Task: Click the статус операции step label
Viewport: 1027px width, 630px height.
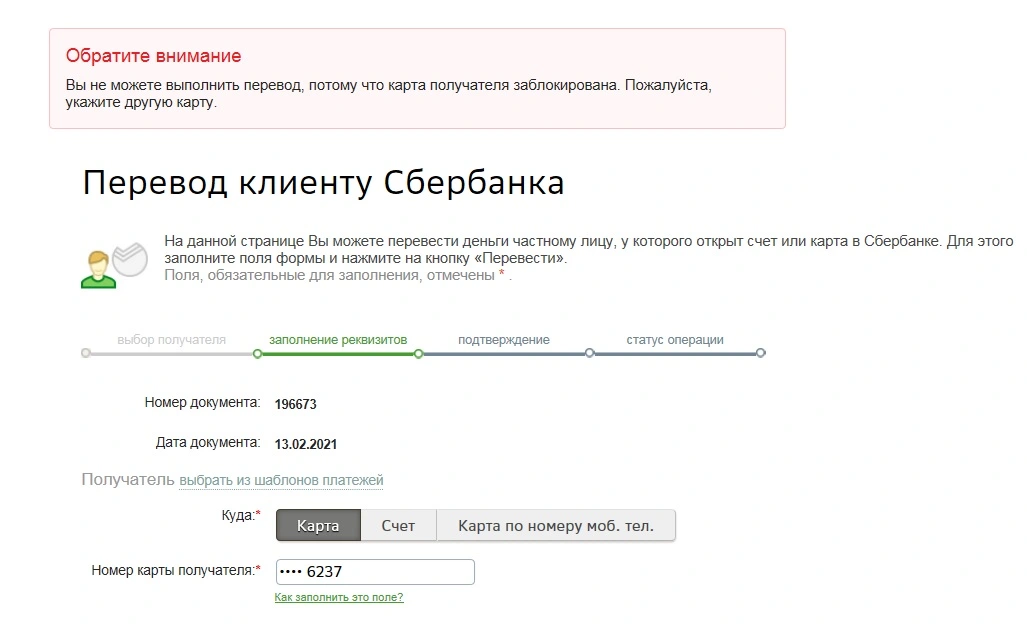Action: click(675, 340)
